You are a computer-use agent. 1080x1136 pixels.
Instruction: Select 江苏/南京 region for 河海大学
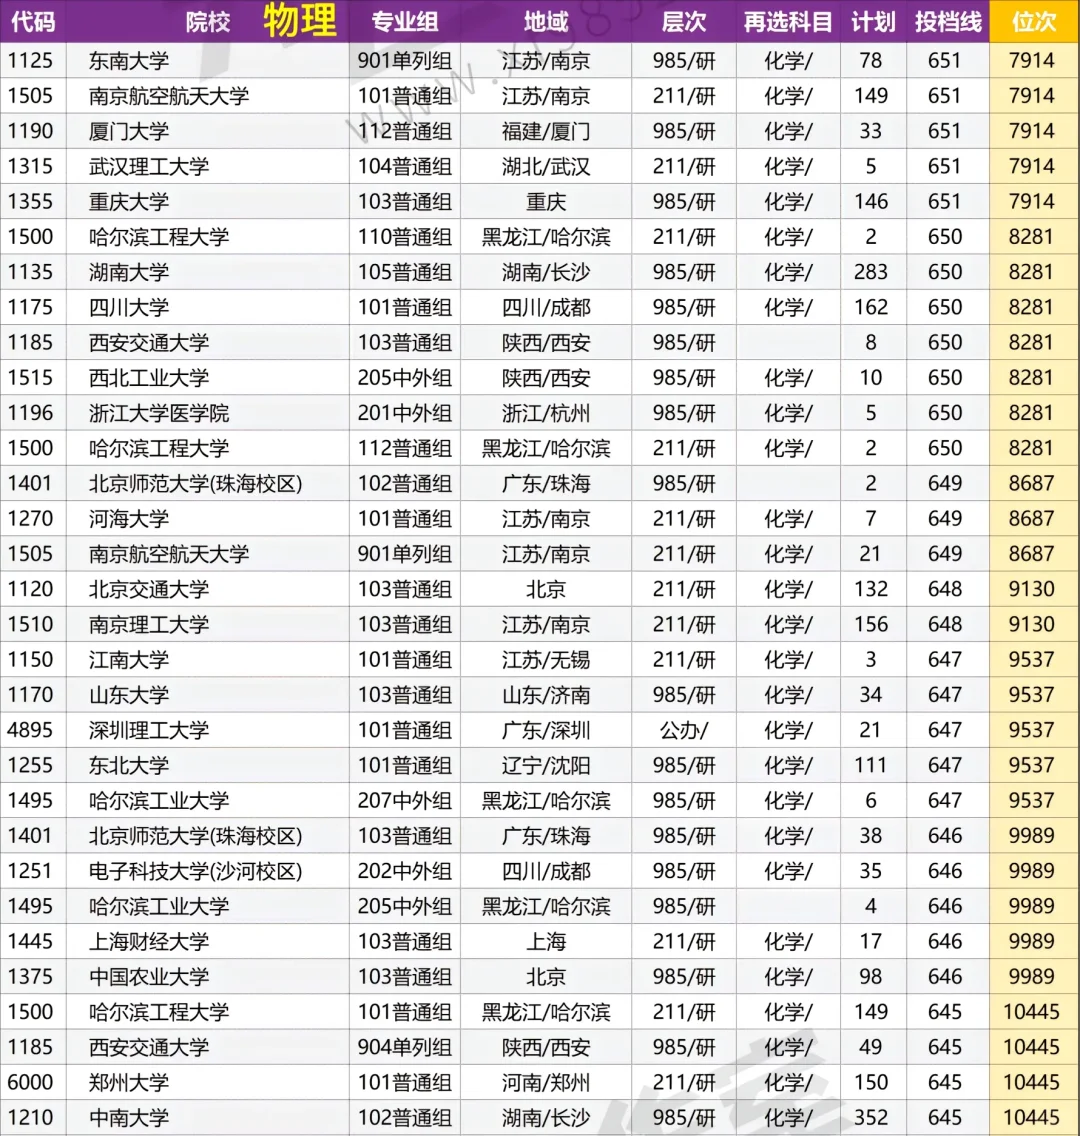545,518
